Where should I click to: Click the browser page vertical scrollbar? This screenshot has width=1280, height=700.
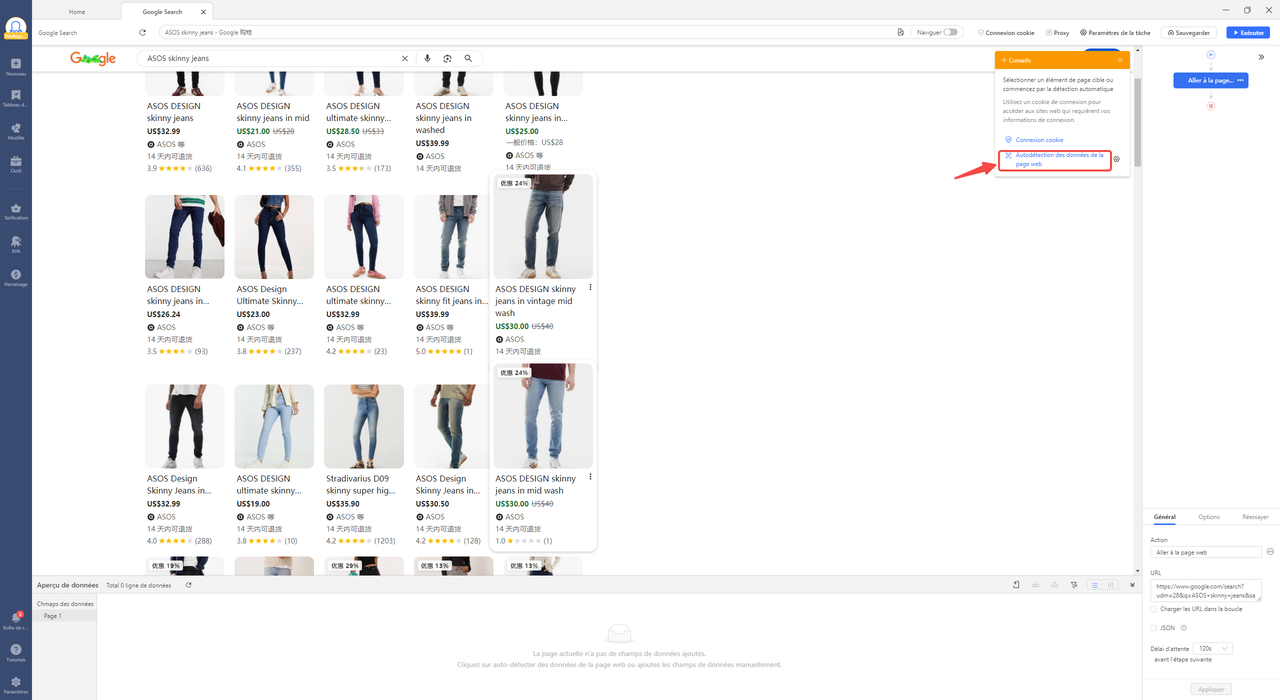click(x=1136, y=120)
